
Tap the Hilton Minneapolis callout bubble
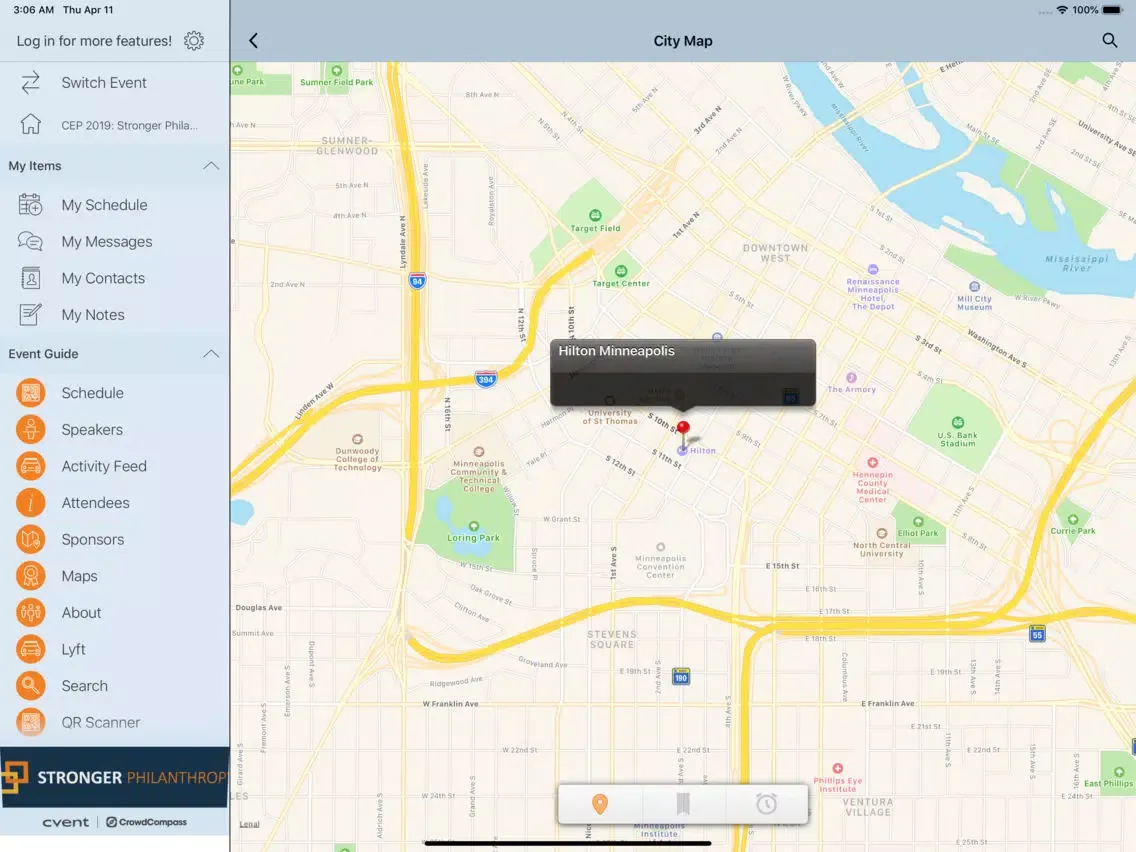(x=682, y=372)
